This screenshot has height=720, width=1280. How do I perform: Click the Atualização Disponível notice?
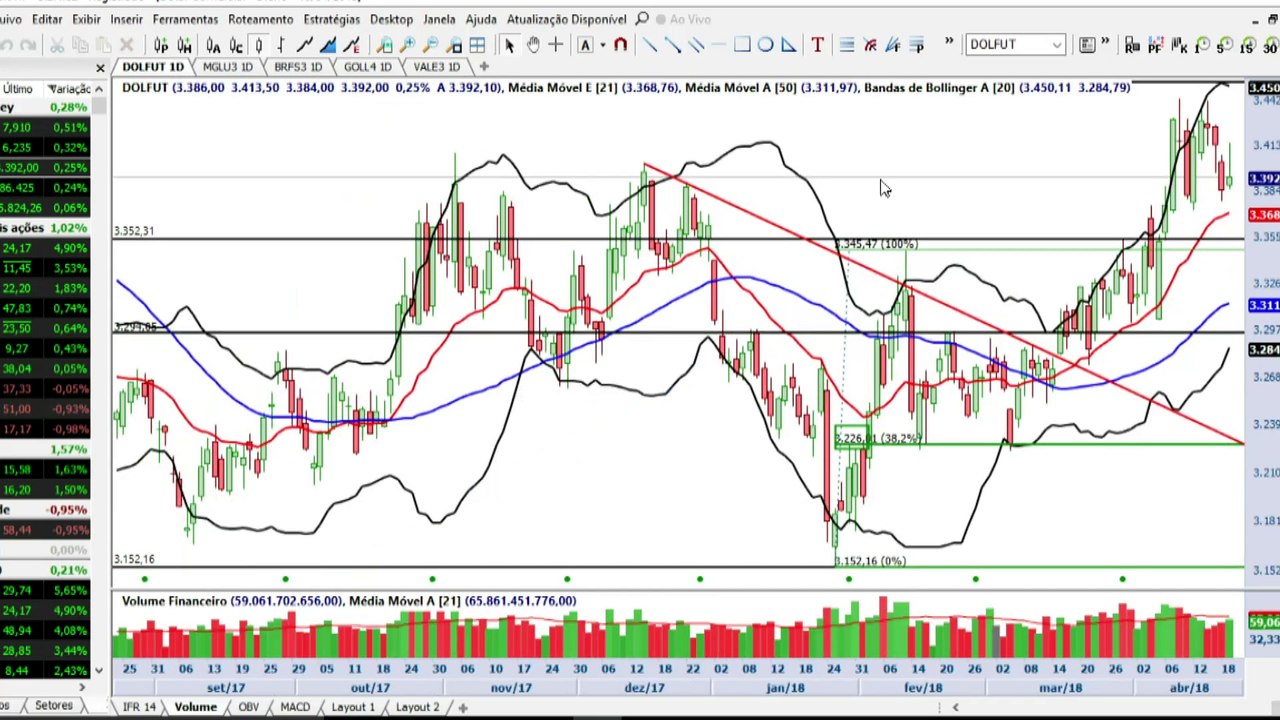point(567,19)
